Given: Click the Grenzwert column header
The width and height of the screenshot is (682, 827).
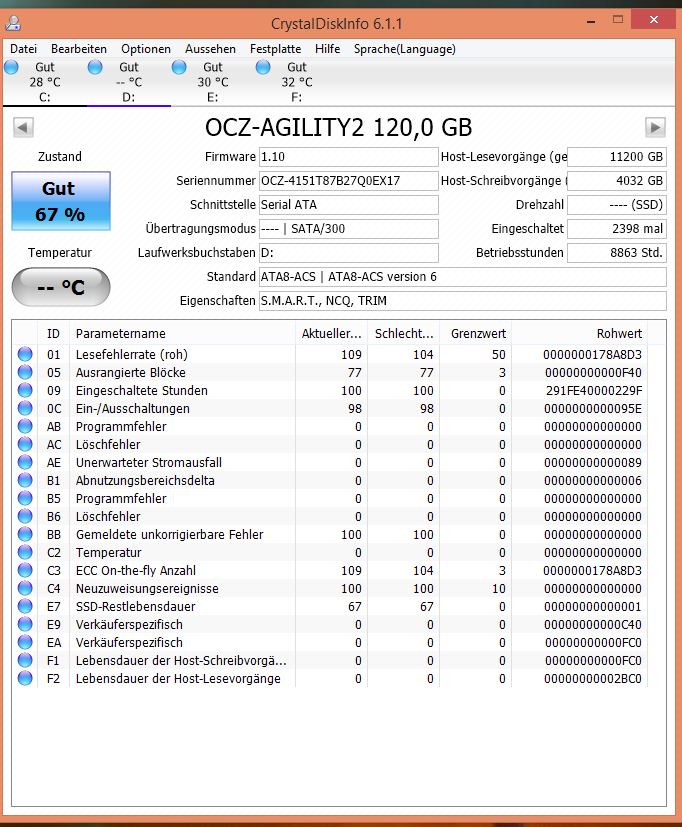Looking at the screenshot, I should (x=475, y=333).
